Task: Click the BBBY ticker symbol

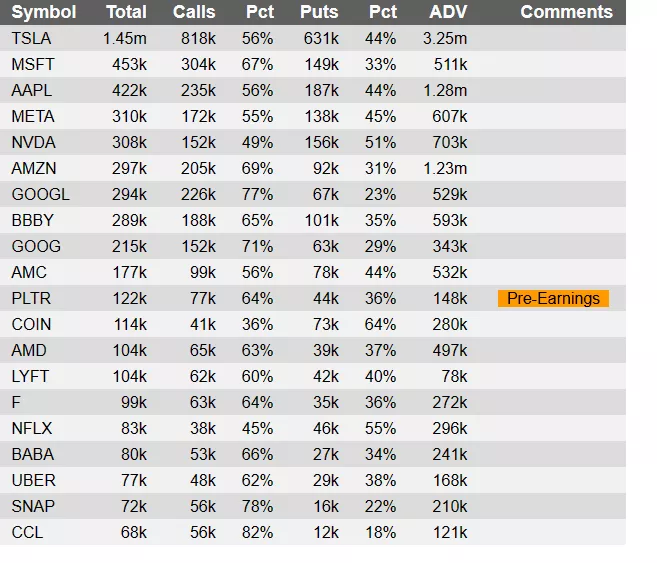Action: click(x=33, y=220)
